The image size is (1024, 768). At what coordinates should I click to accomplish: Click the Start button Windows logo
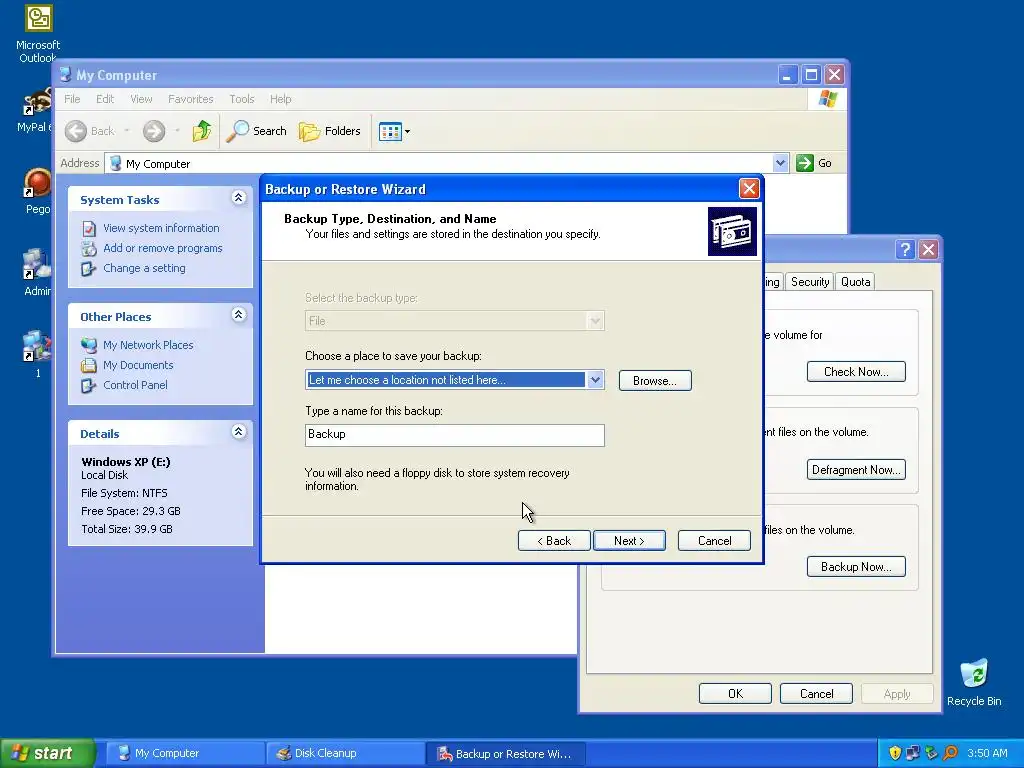pos(20,753)
